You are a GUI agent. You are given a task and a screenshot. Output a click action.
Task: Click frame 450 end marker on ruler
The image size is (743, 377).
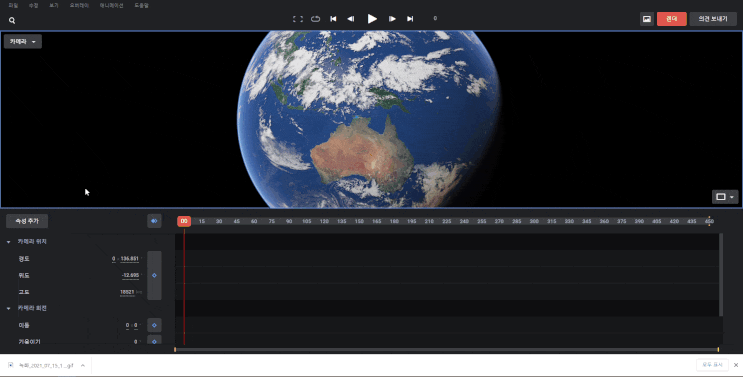(x=709, y=221)
